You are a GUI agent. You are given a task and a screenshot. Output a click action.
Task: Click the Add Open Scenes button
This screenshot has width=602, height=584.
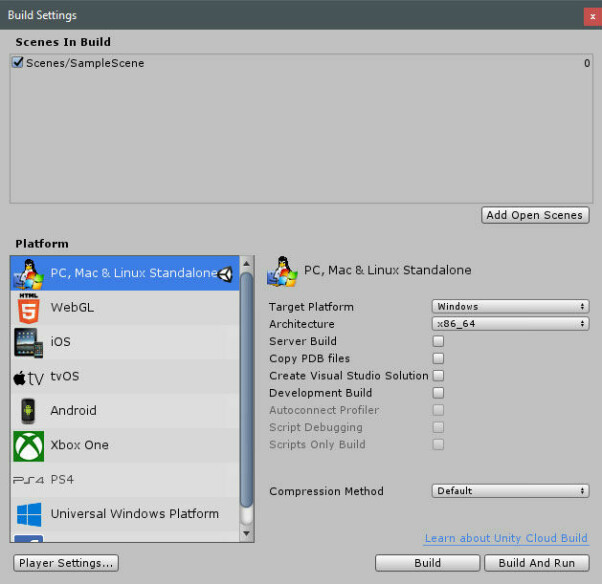[x=535, y=215]
